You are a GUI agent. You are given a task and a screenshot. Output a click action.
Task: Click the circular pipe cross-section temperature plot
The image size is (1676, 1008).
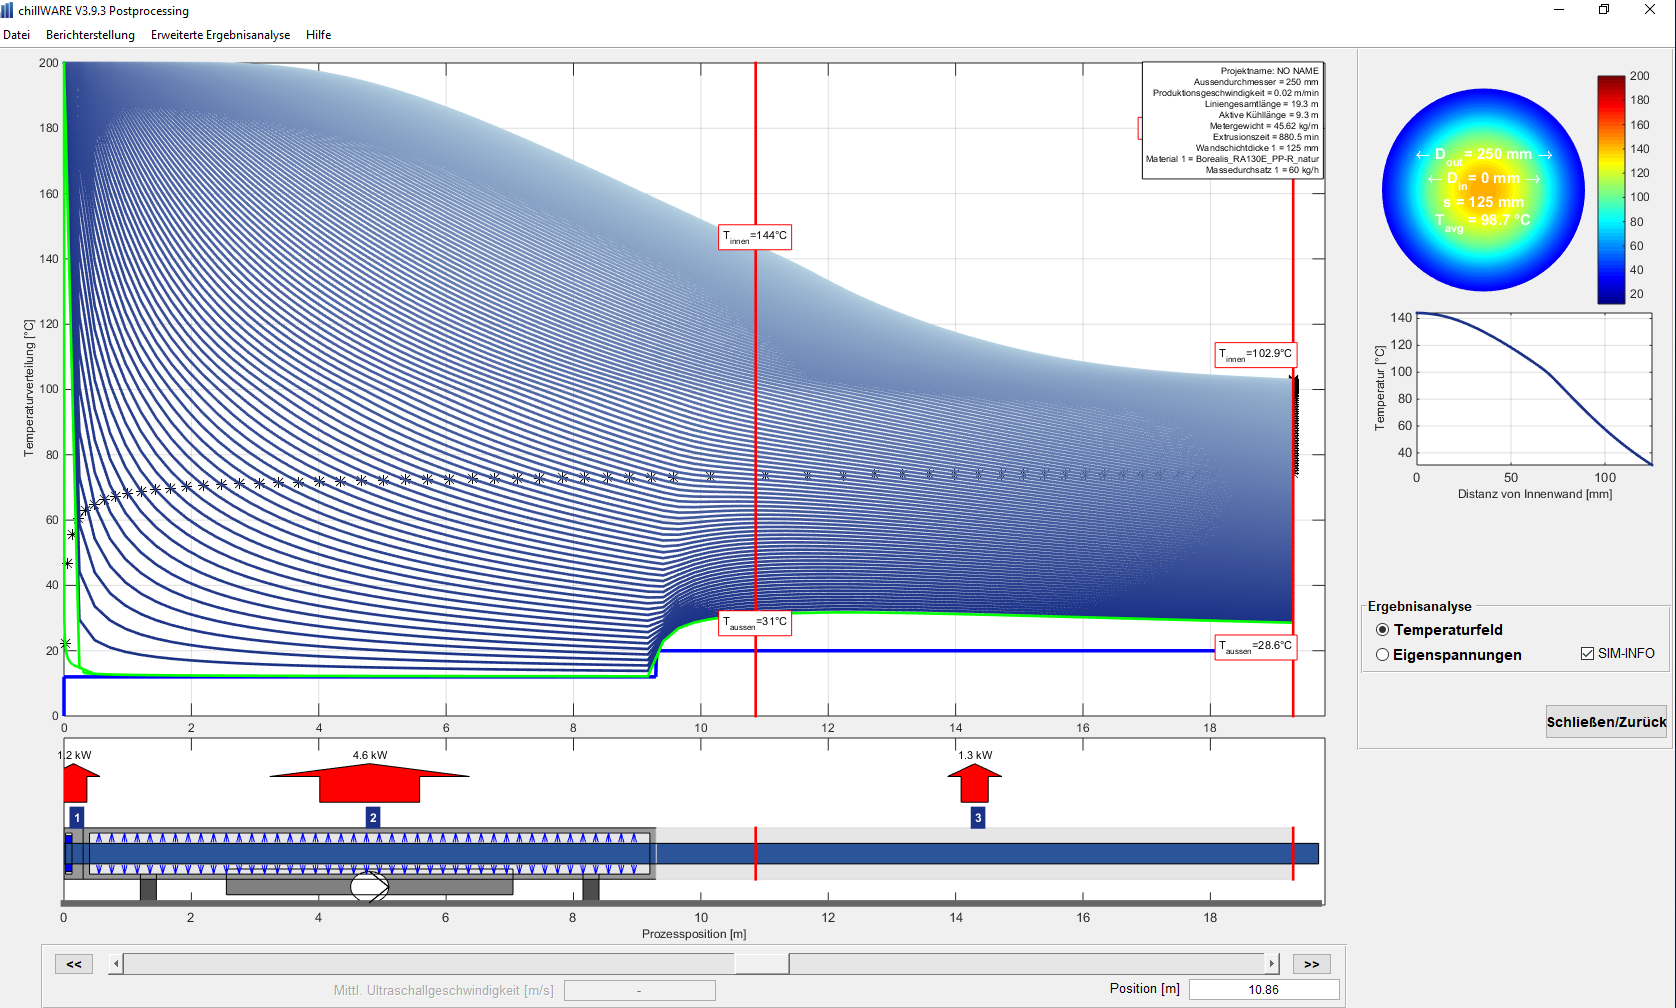pos(1483,190)
